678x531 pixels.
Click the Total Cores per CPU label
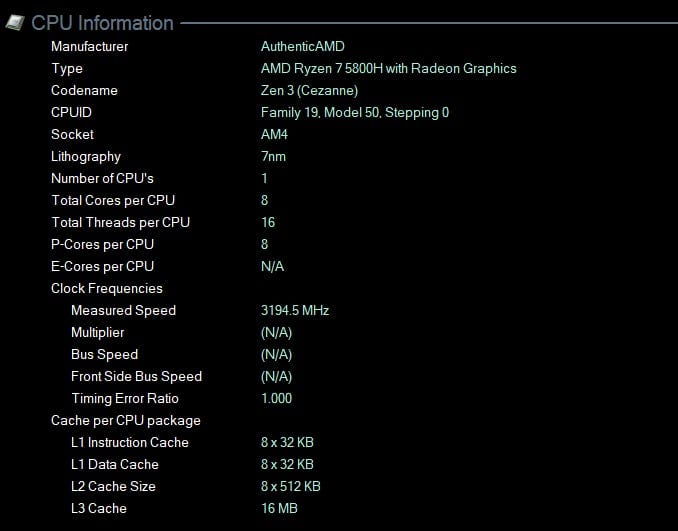(113, 200)
